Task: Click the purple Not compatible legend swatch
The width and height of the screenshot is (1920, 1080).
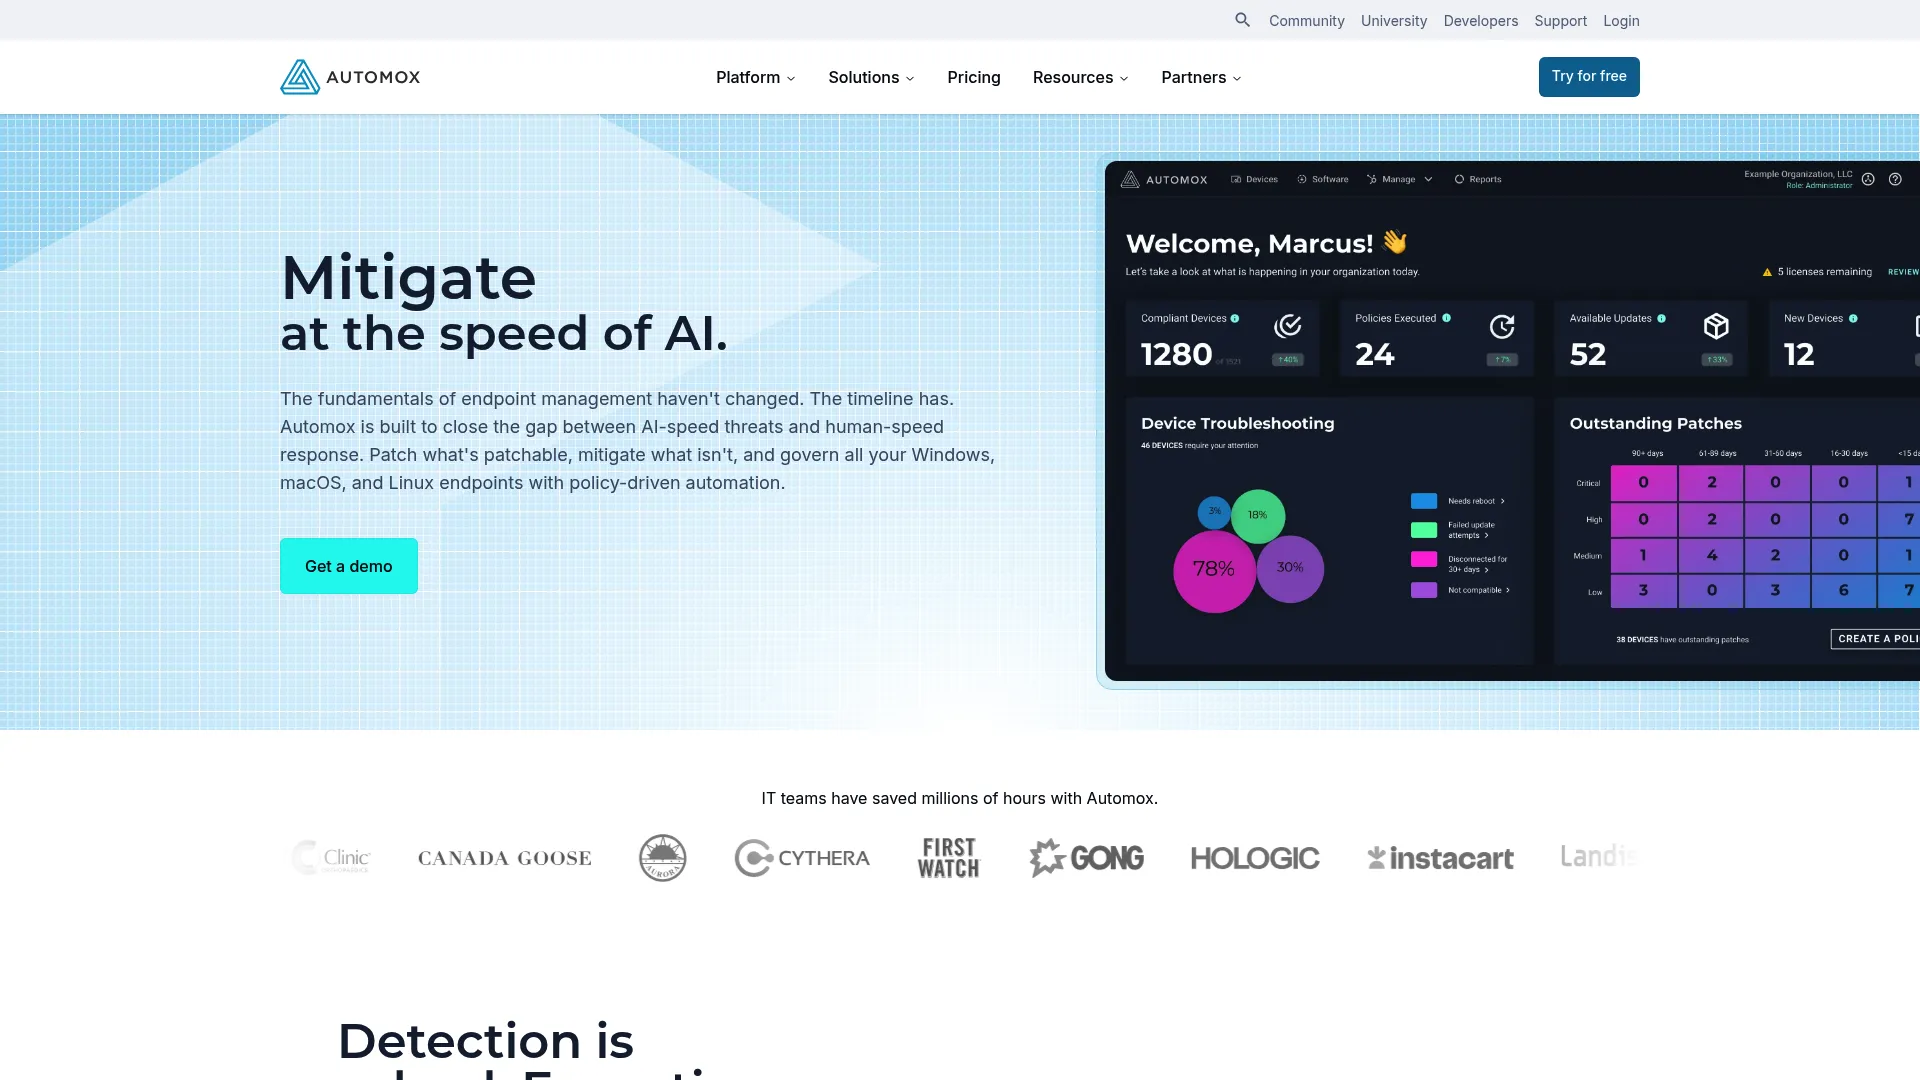Action: pyautogui.click(x=1424, y=590)
